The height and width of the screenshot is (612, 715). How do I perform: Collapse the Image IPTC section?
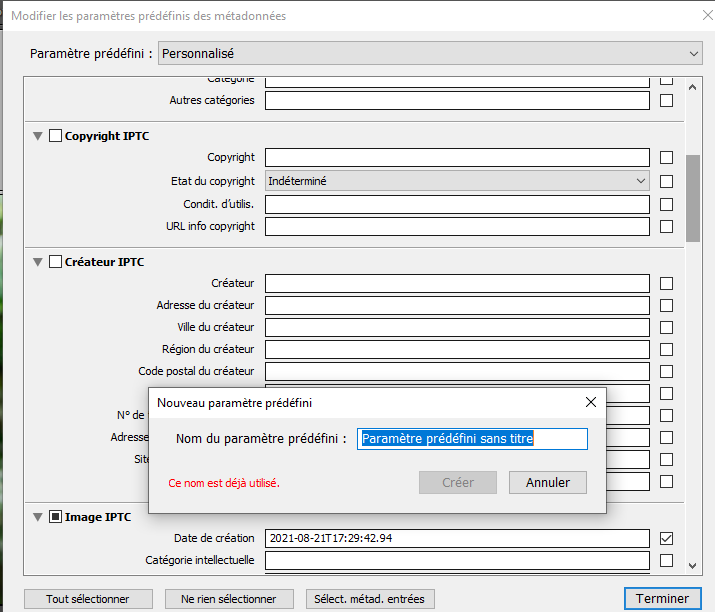(39, 517)
